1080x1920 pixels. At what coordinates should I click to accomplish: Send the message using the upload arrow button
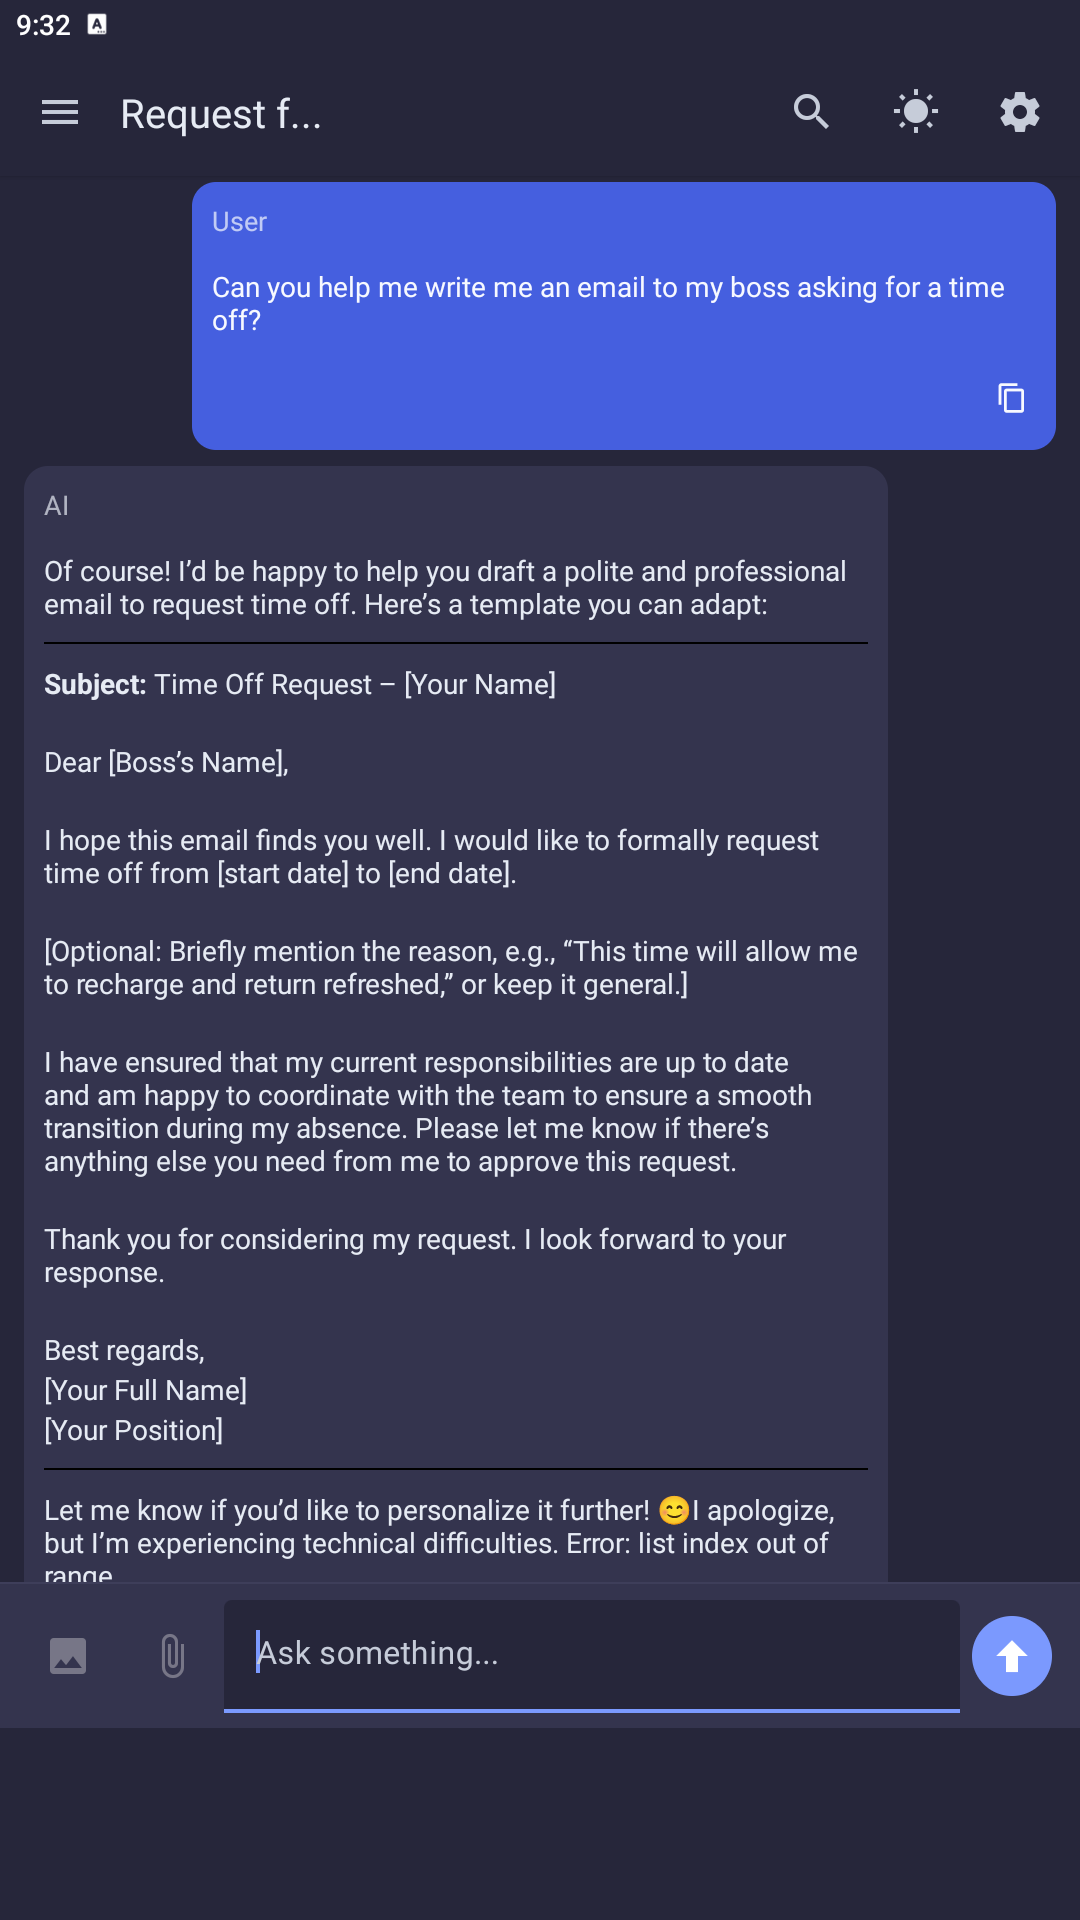(1012, 1655)
